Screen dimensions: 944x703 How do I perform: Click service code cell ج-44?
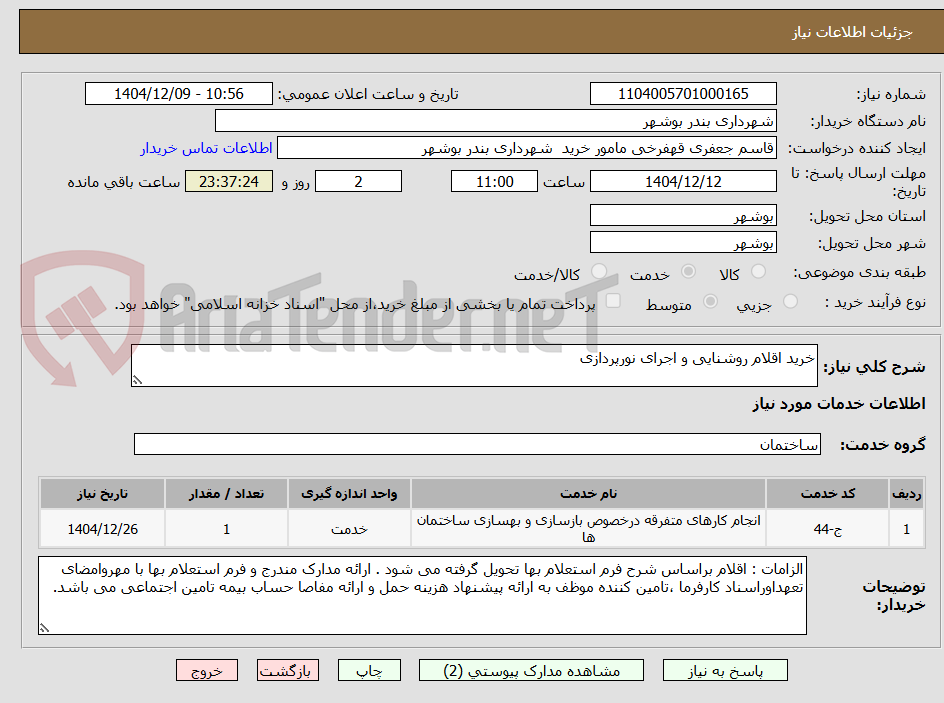827,529
